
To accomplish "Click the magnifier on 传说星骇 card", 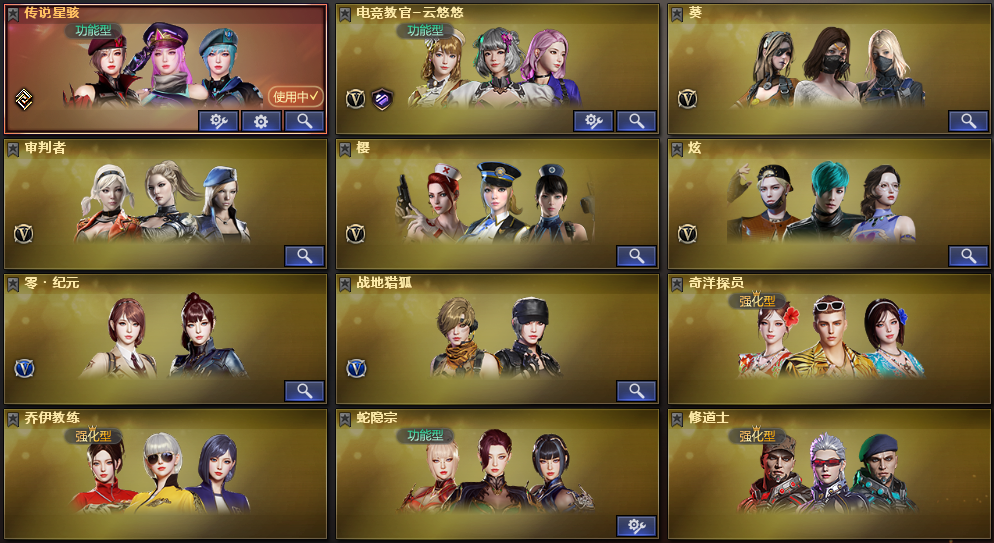I will click(x=304, y=121).
